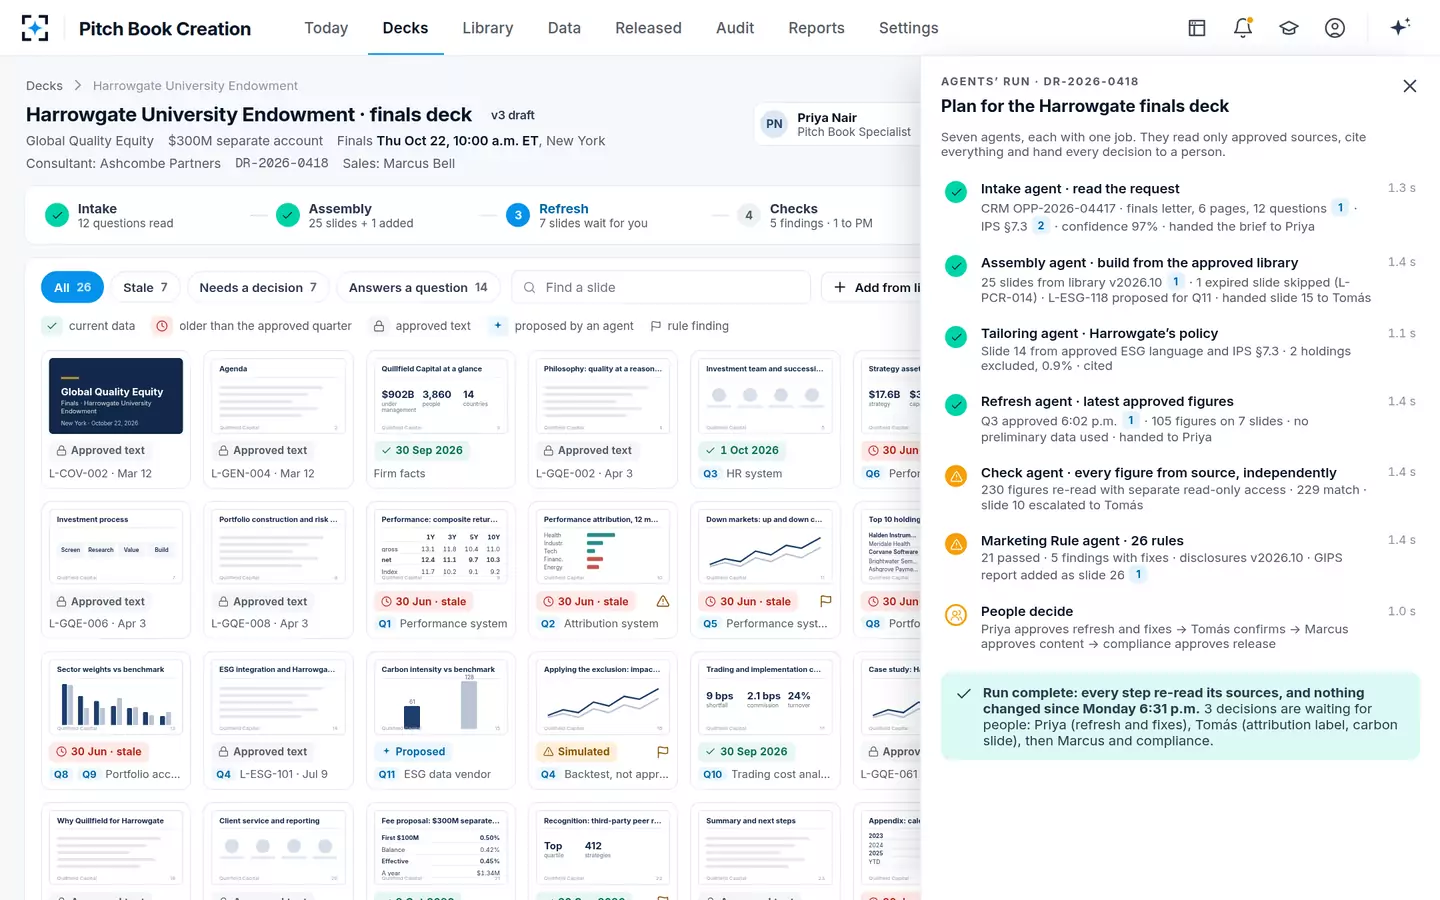Screen dimensions: 1440x900
Task: Filter slides by Stale 7
Action: (145, 287)
